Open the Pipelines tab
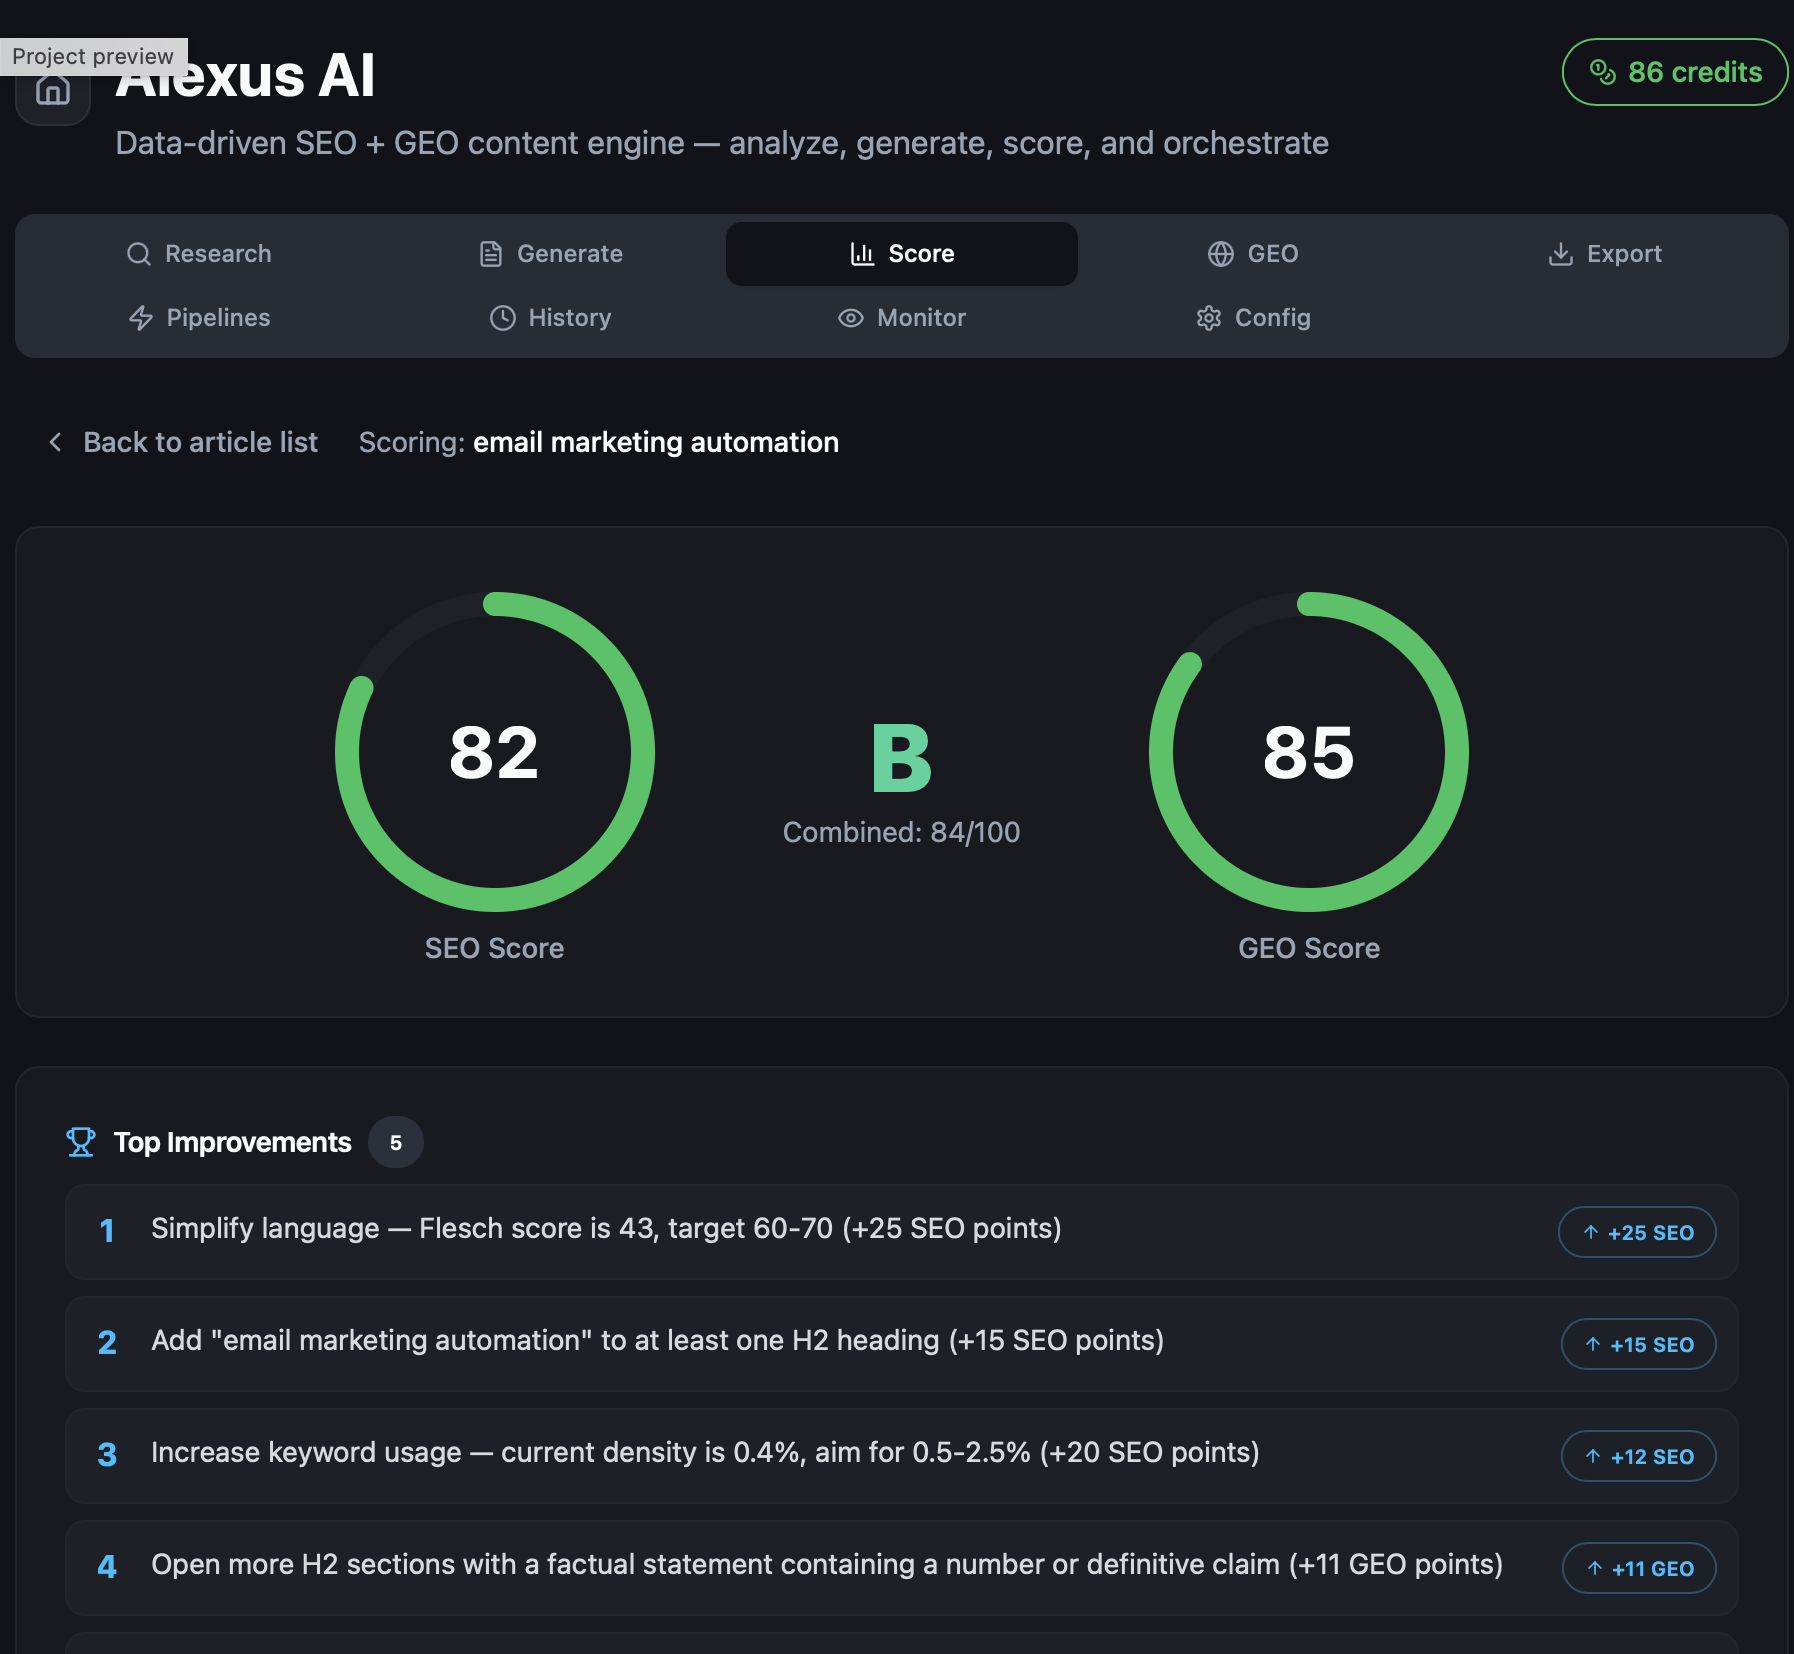This screenshot has width=1794, height=1654. 199,318
